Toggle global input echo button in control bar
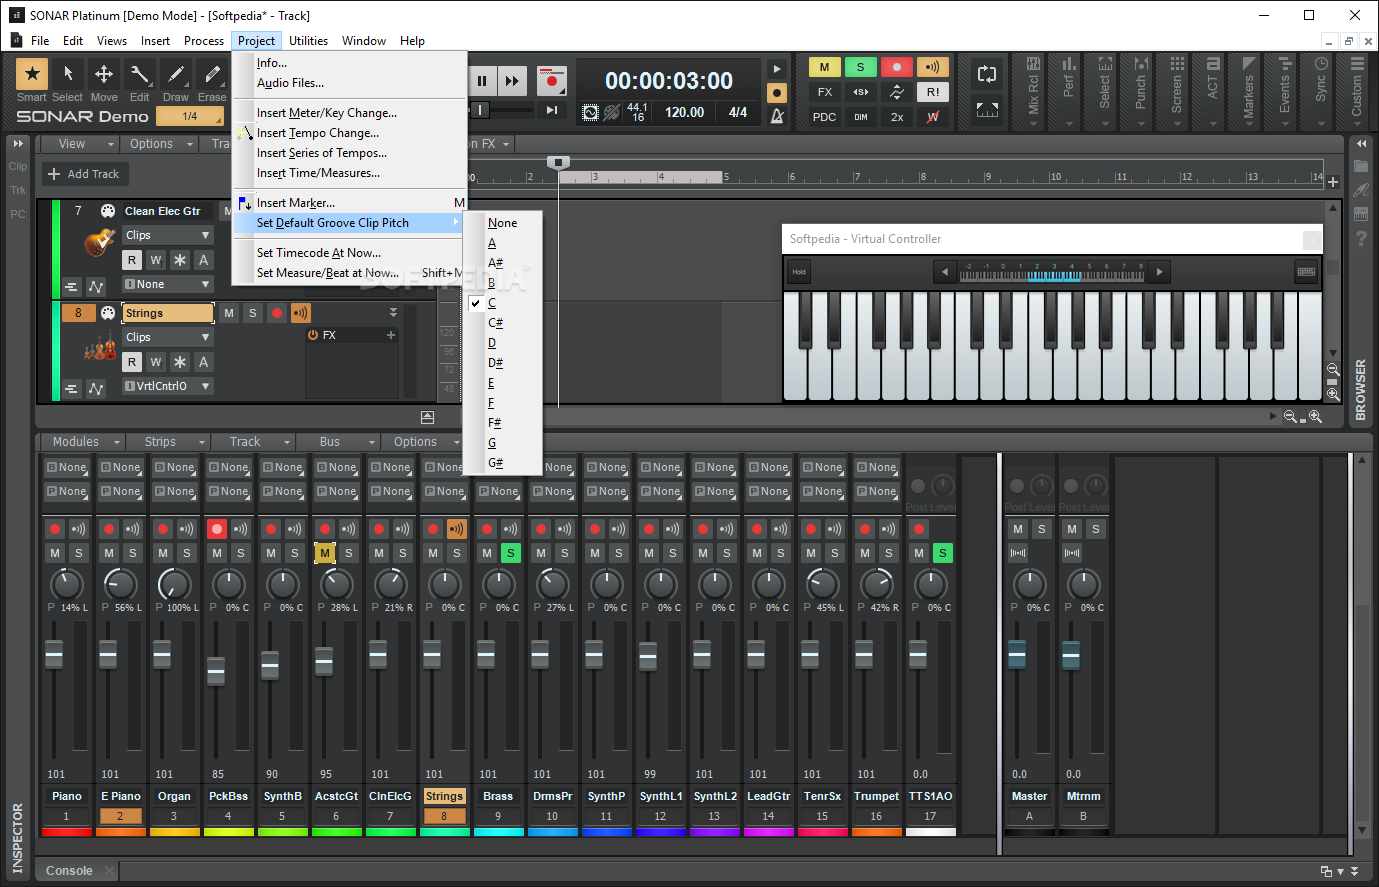Viewport: 1379px width, 887px height. (933, 67)
